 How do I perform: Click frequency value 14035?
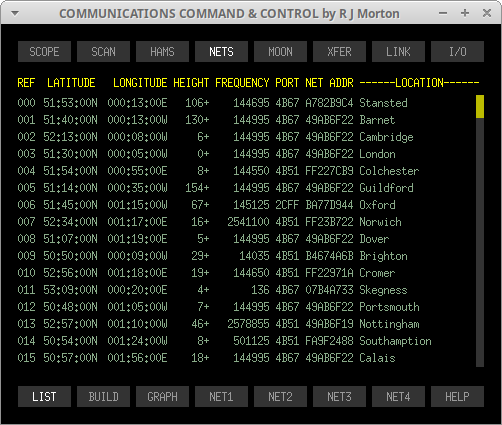[254, 256]
